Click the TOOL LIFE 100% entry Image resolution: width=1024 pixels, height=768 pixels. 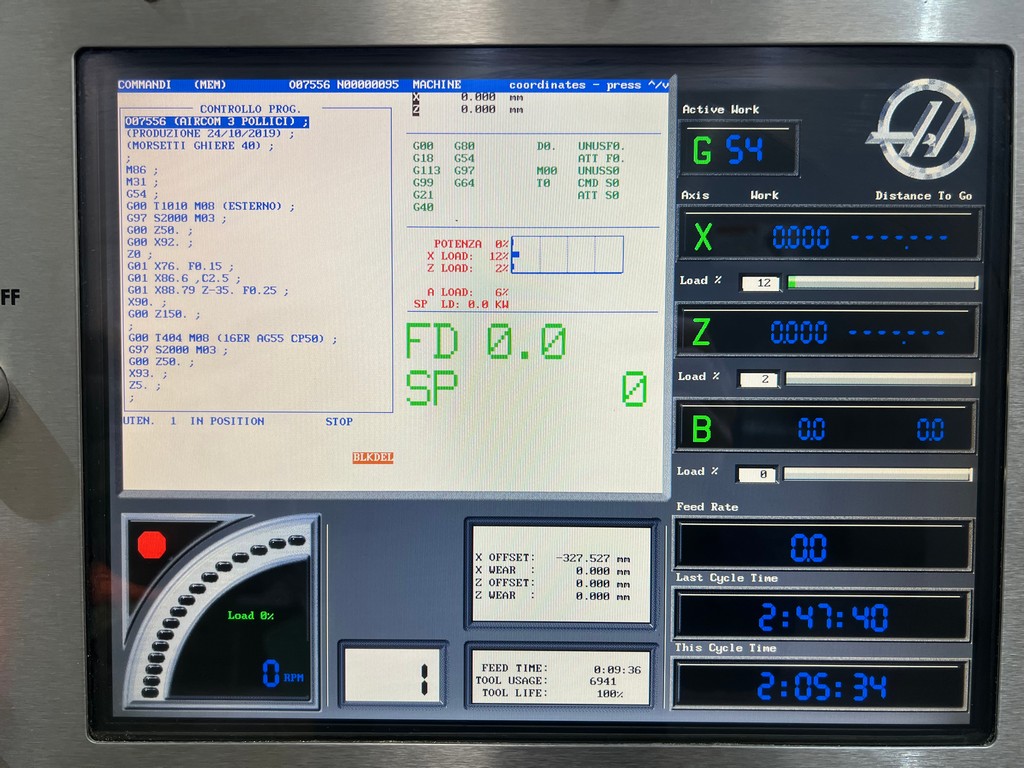pos(552,693)
